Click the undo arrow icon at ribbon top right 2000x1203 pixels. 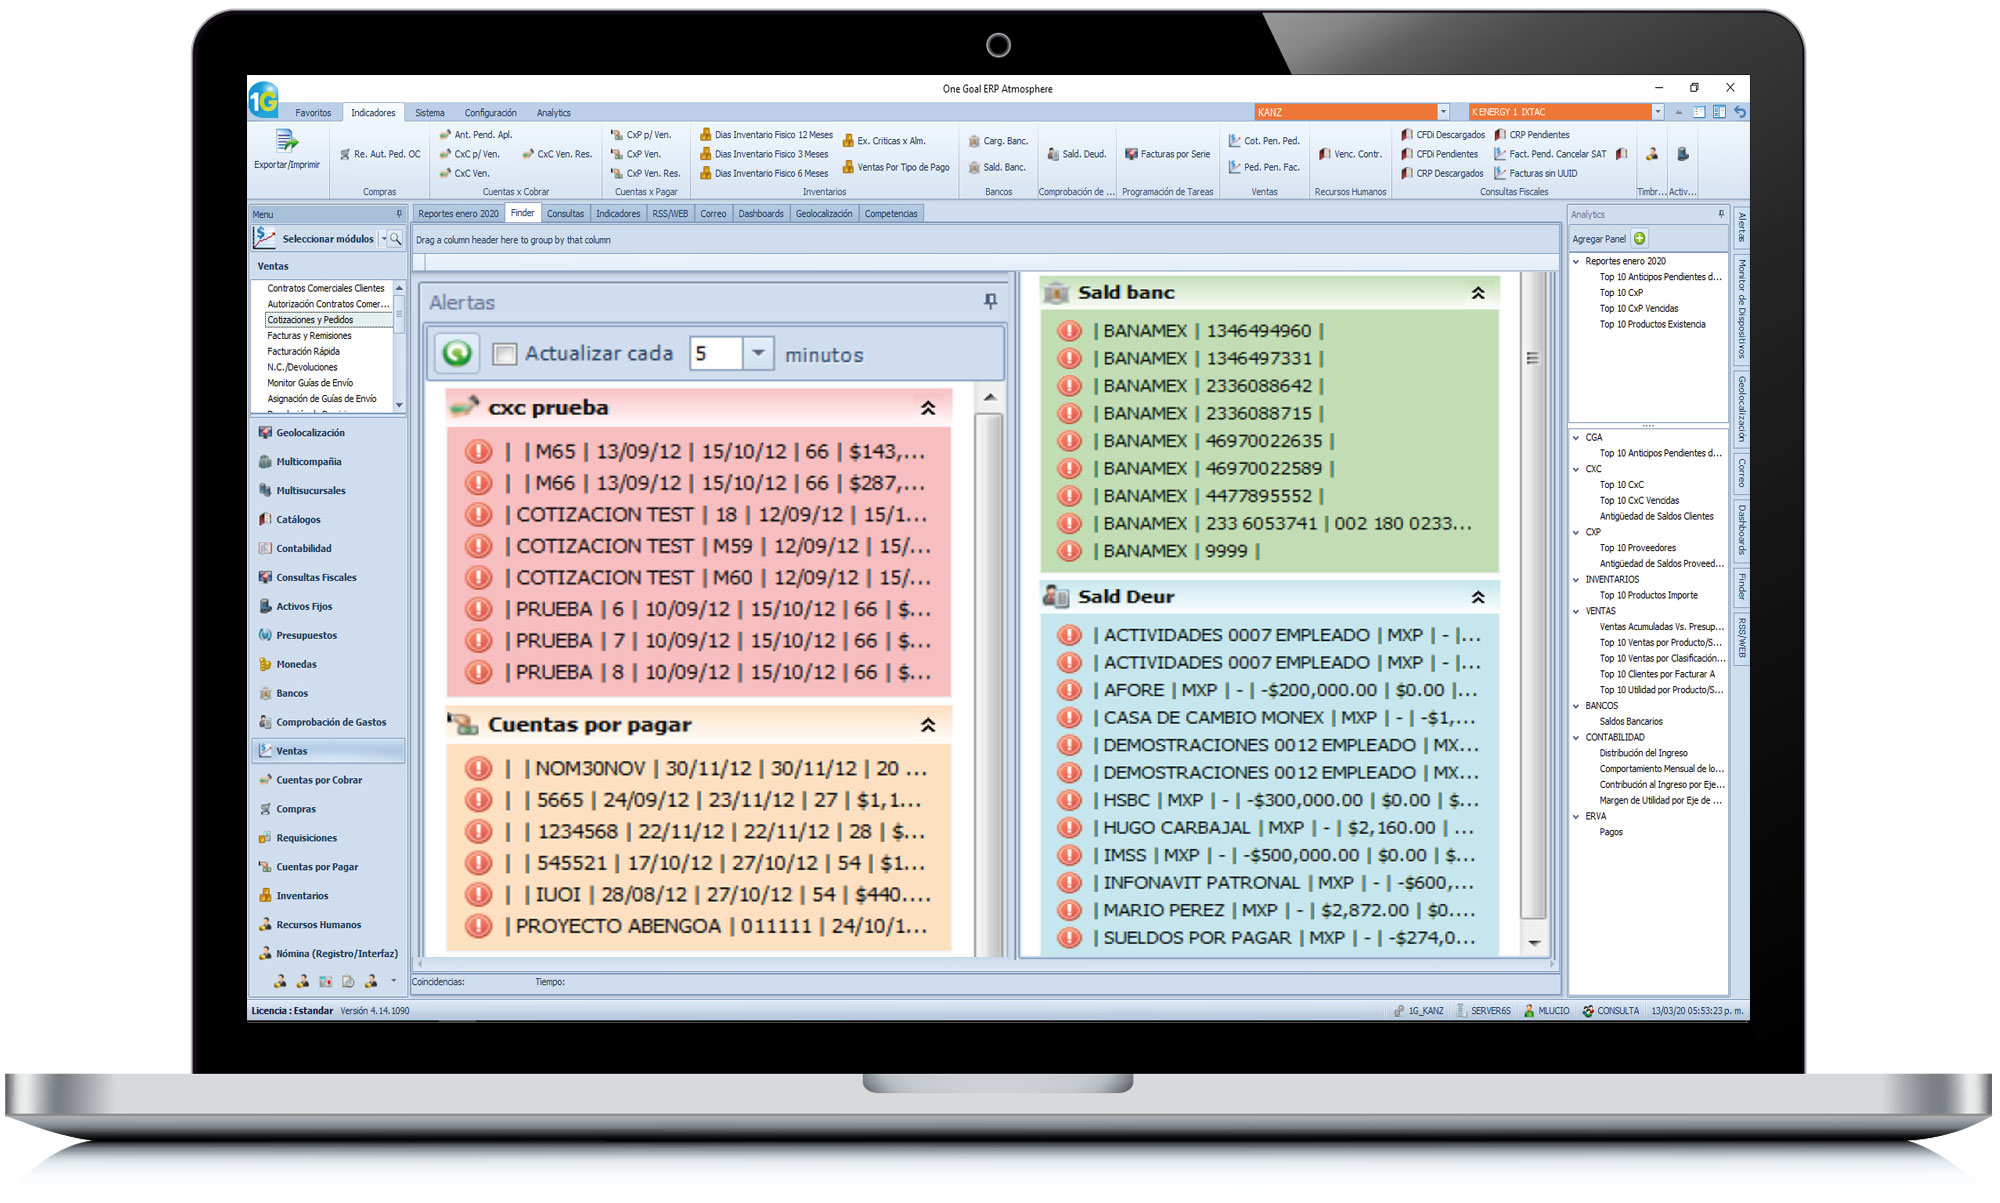click(x=1740, y=112)
